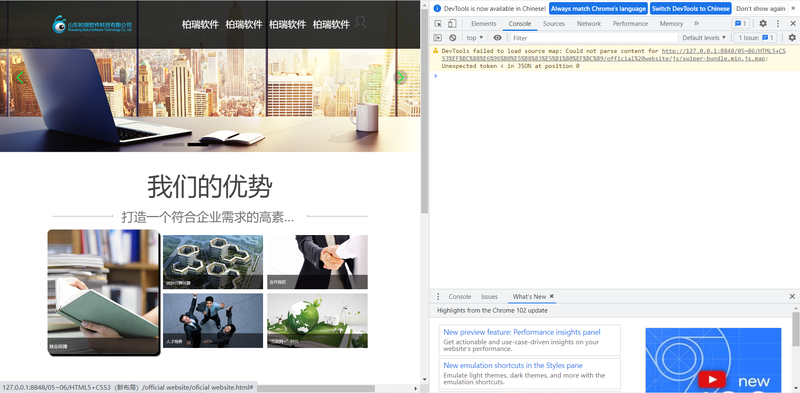Dismiss the language infobar with its X
Viewport: 800px width, 393px height.
[793, 8]
